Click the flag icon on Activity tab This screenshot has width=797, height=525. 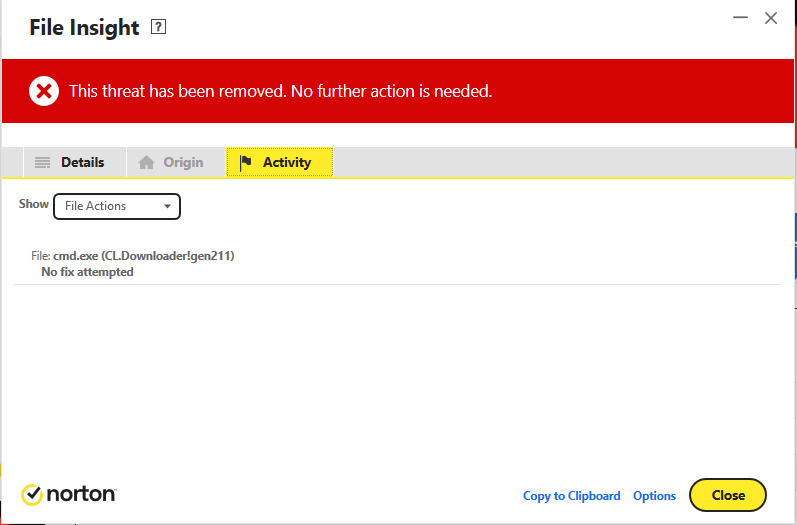(x=246, y=162)
